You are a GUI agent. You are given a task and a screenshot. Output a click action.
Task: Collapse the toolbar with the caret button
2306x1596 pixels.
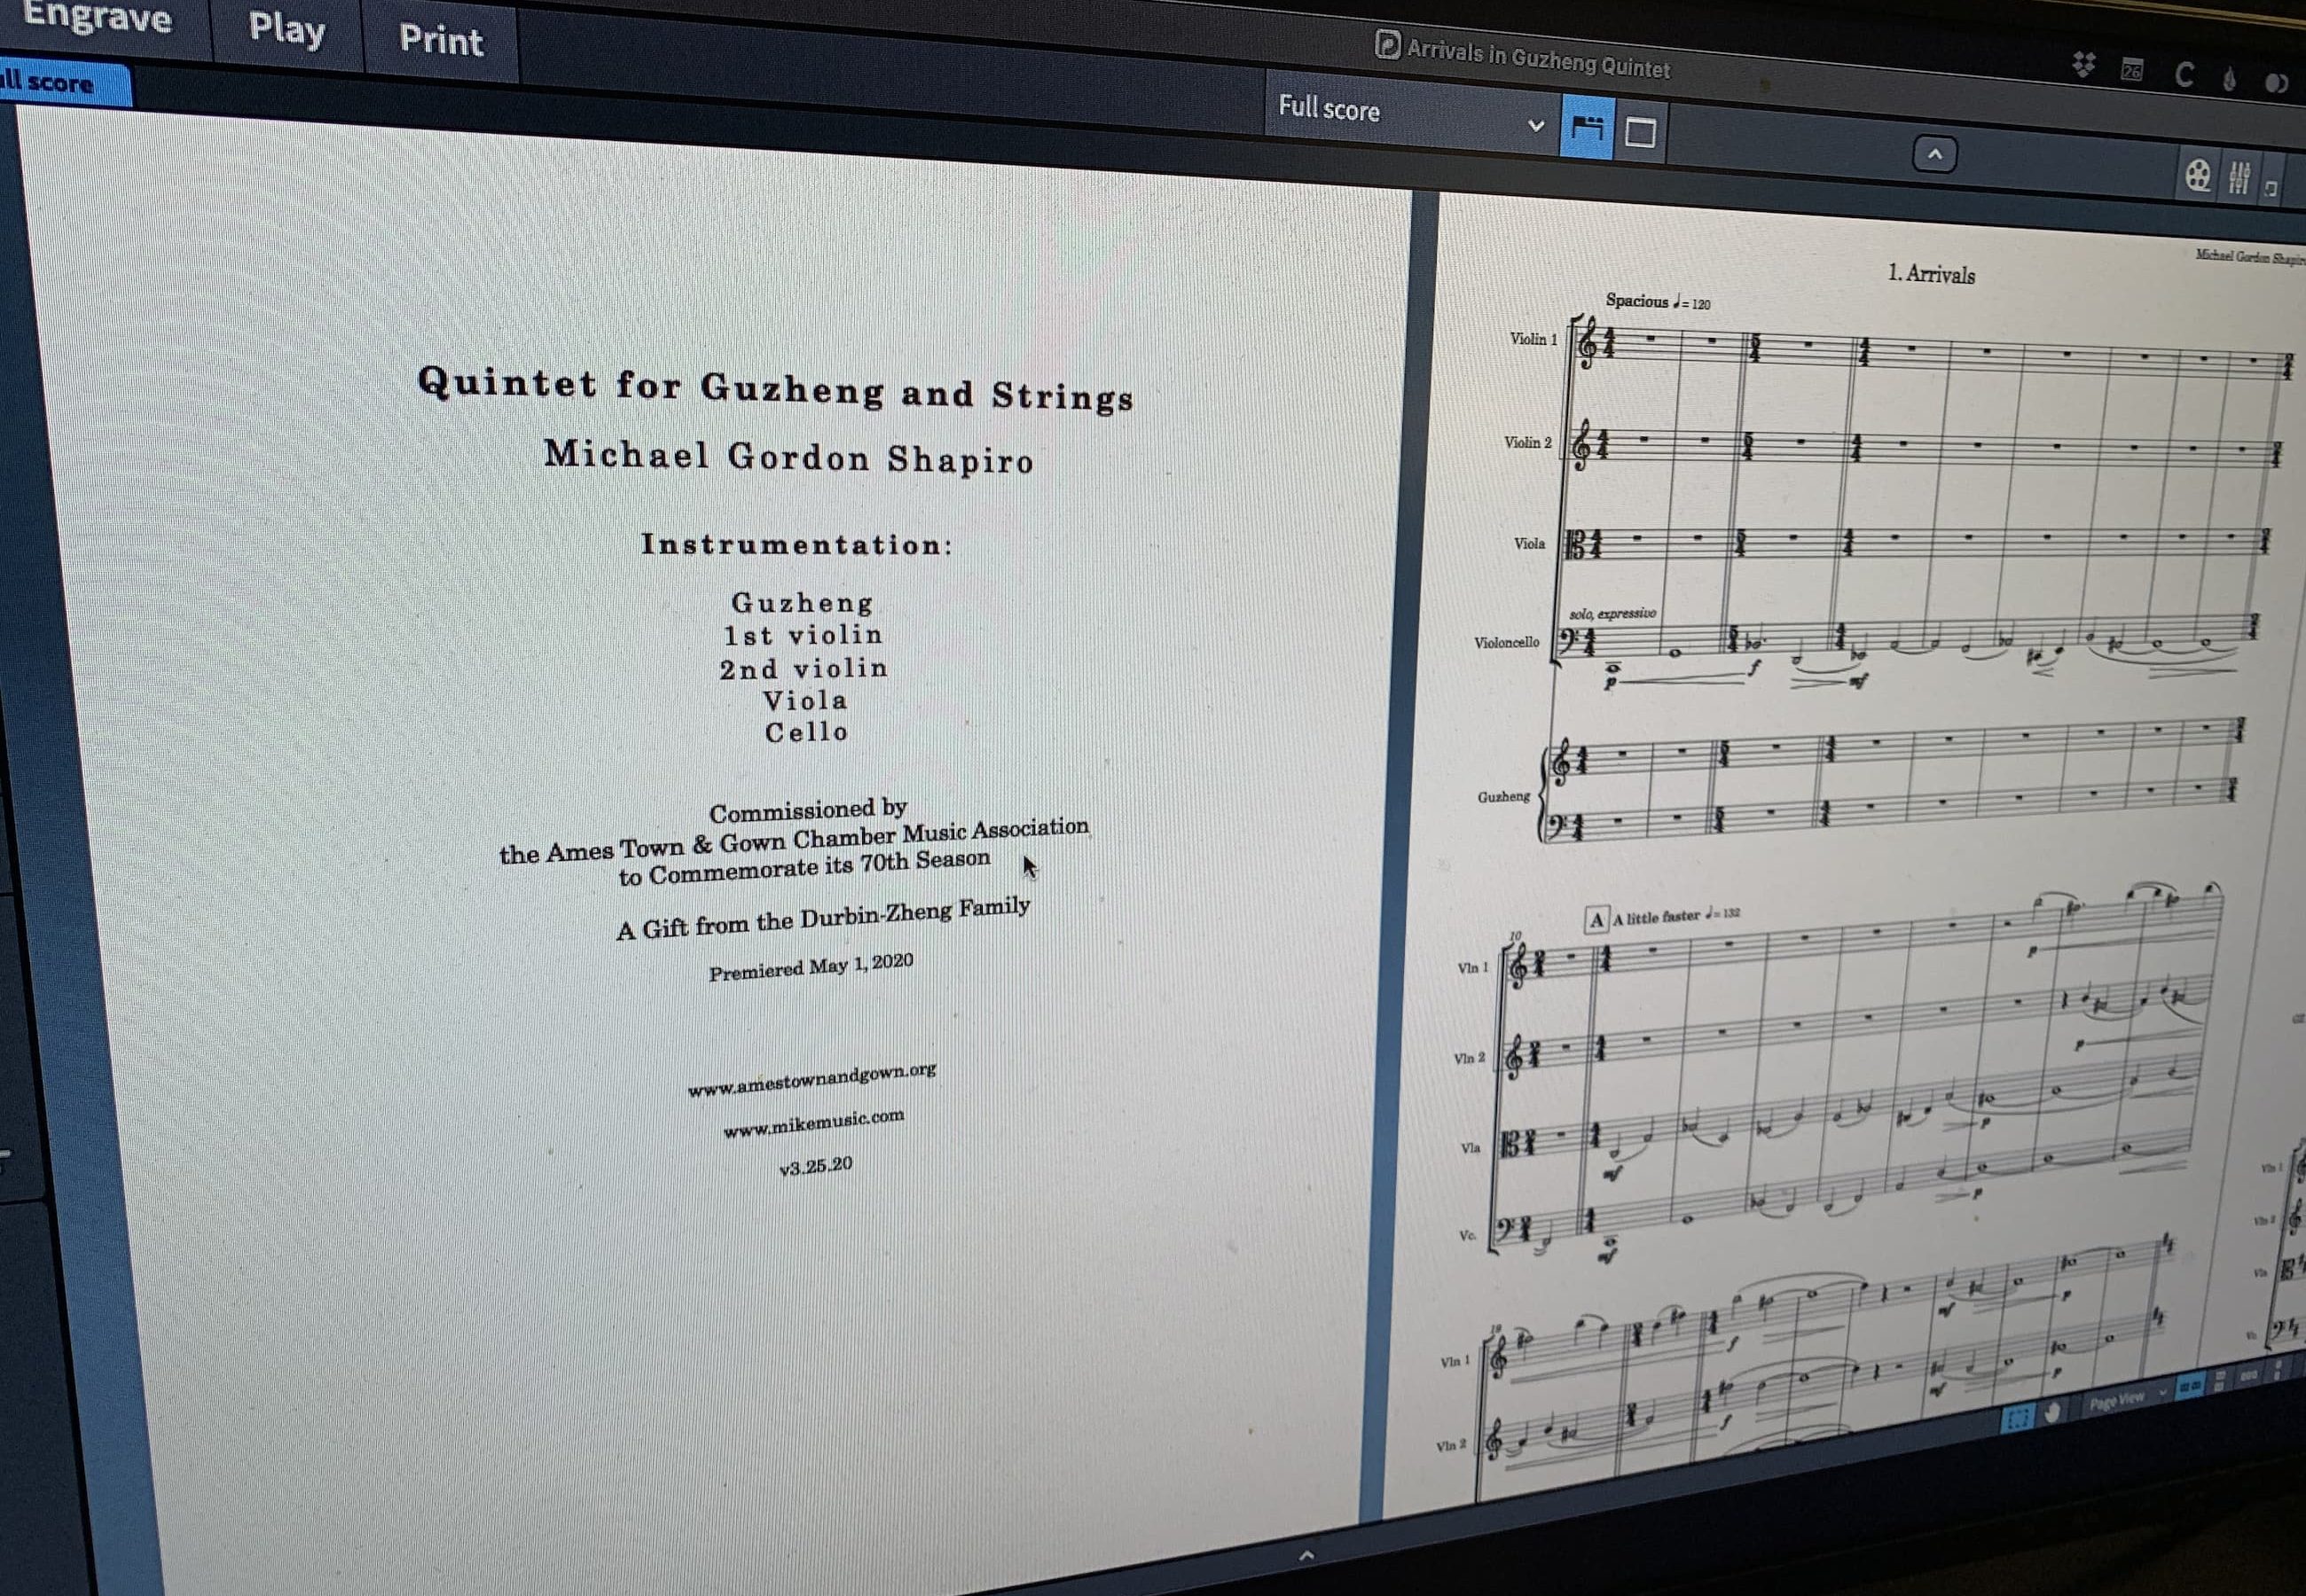coord(1935,155)
